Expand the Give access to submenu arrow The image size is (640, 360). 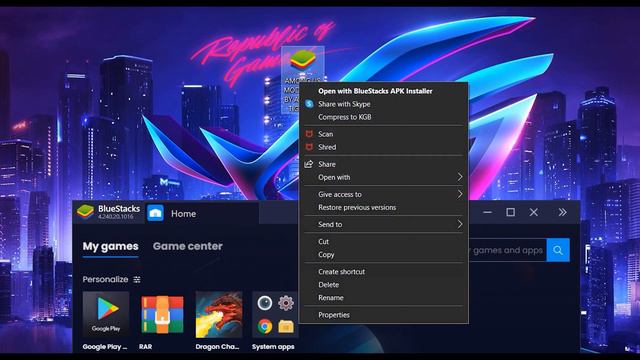coord(460,194)
